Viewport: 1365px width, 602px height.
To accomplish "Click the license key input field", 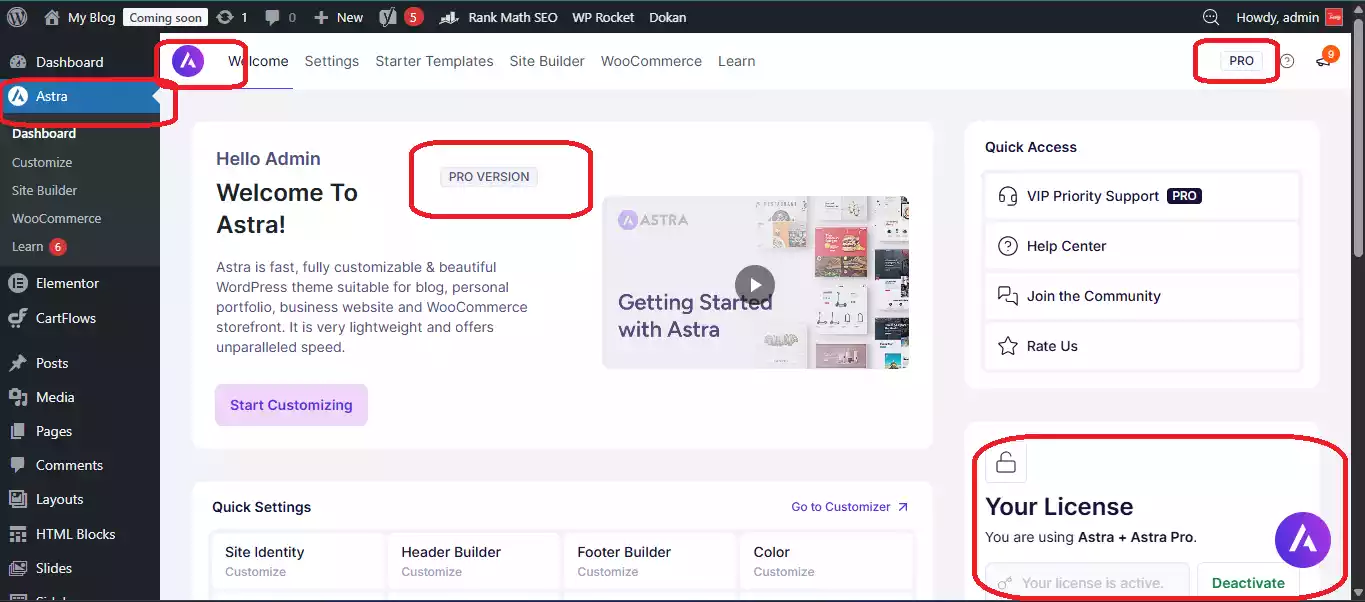I will [x=1087, y=583].
